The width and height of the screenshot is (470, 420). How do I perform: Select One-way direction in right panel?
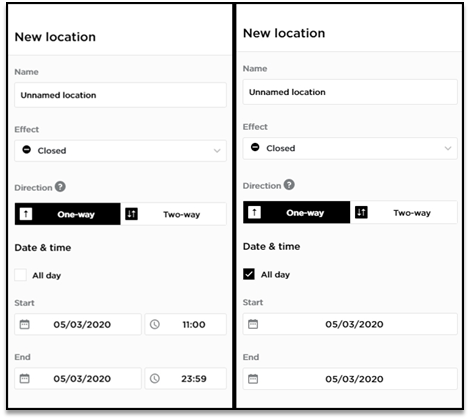click(297, 212)
